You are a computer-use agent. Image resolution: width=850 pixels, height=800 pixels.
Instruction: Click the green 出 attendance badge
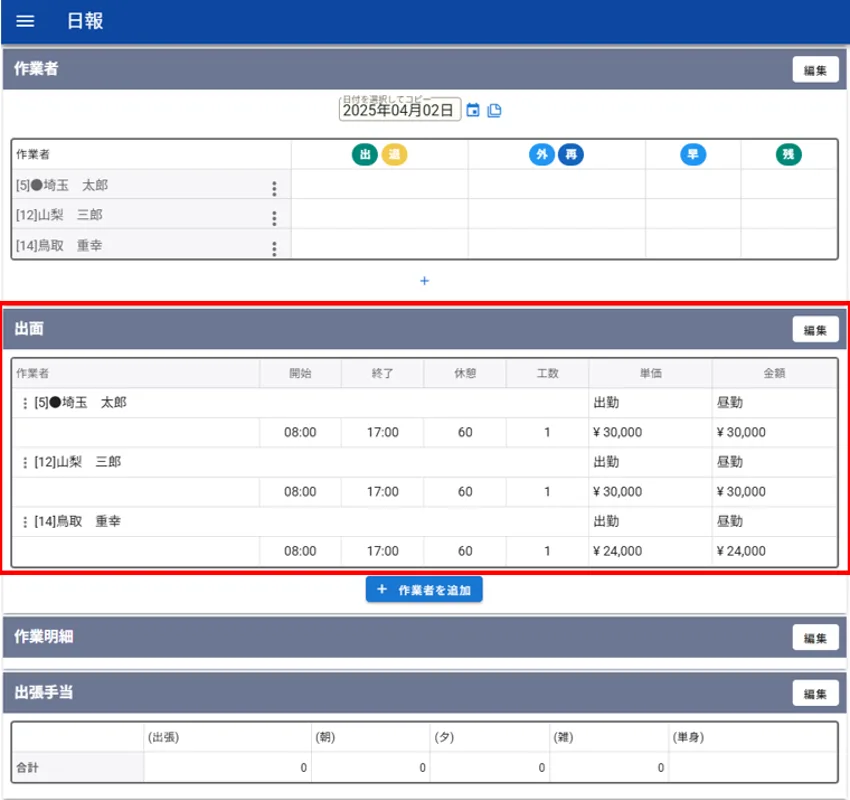pos(364,154)
